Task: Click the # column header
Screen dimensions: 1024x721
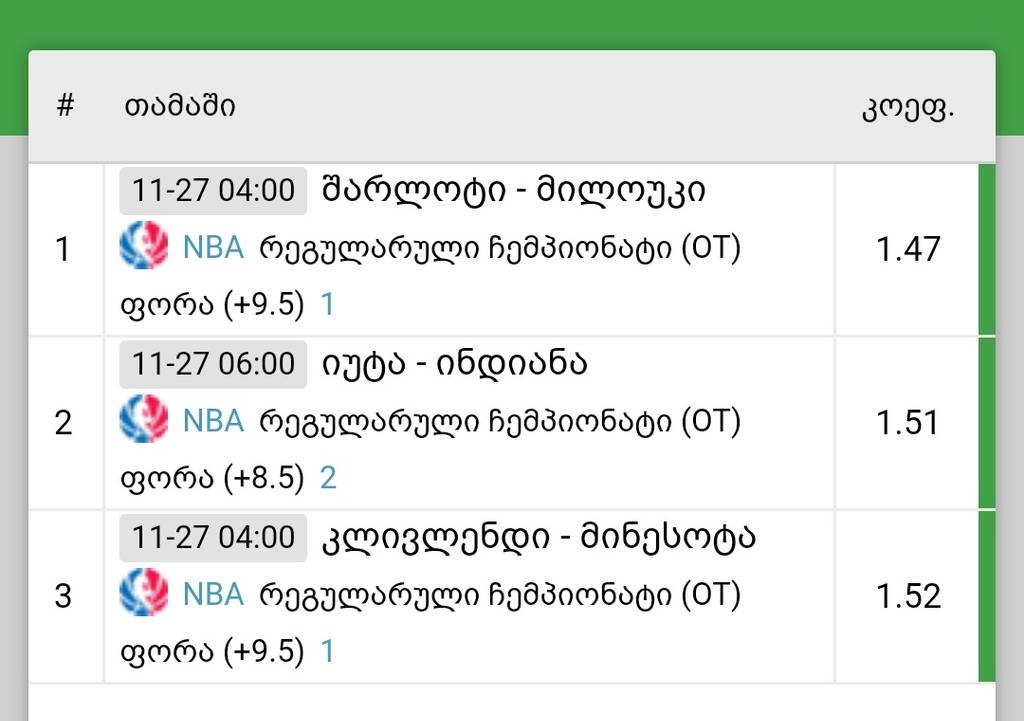Action: (x=66, y=106)
